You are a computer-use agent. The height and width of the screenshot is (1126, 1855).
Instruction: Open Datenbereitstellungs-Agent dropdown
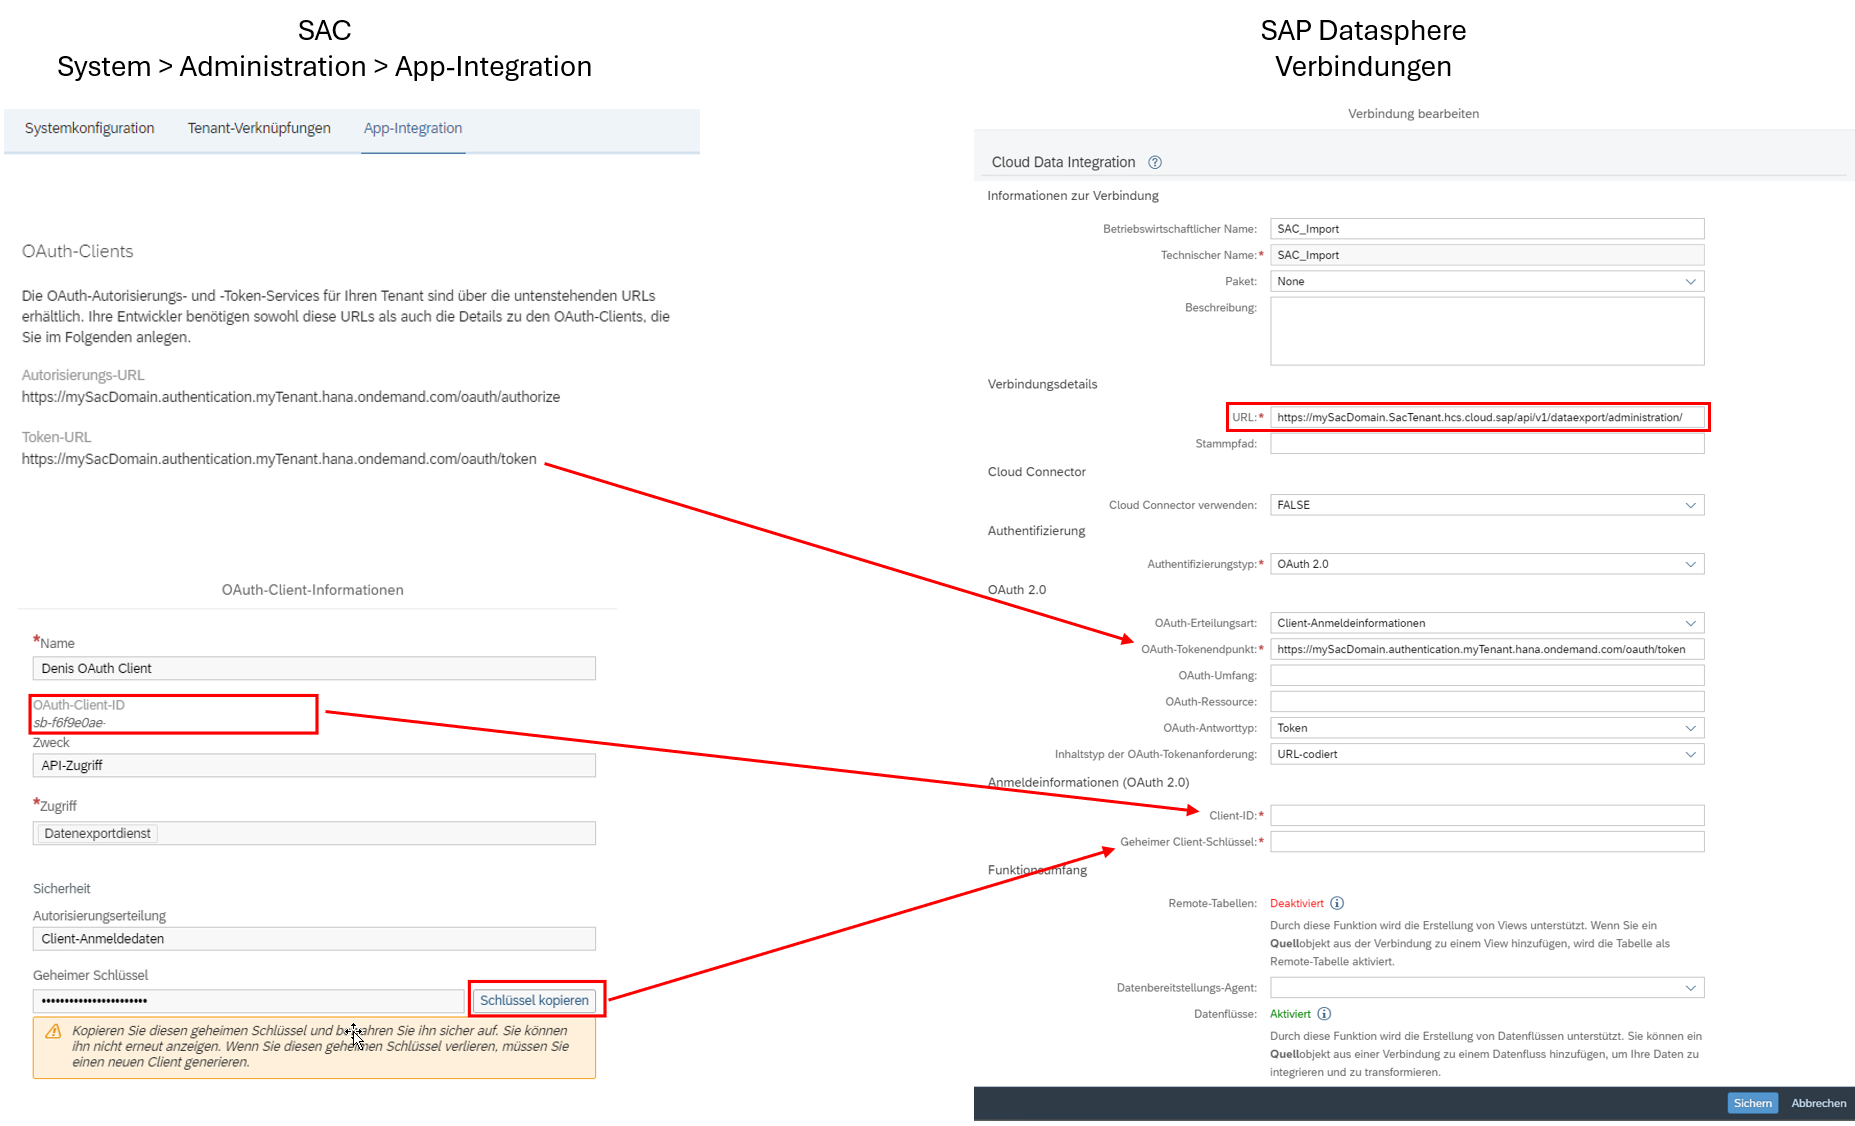tap(1487, 988)
